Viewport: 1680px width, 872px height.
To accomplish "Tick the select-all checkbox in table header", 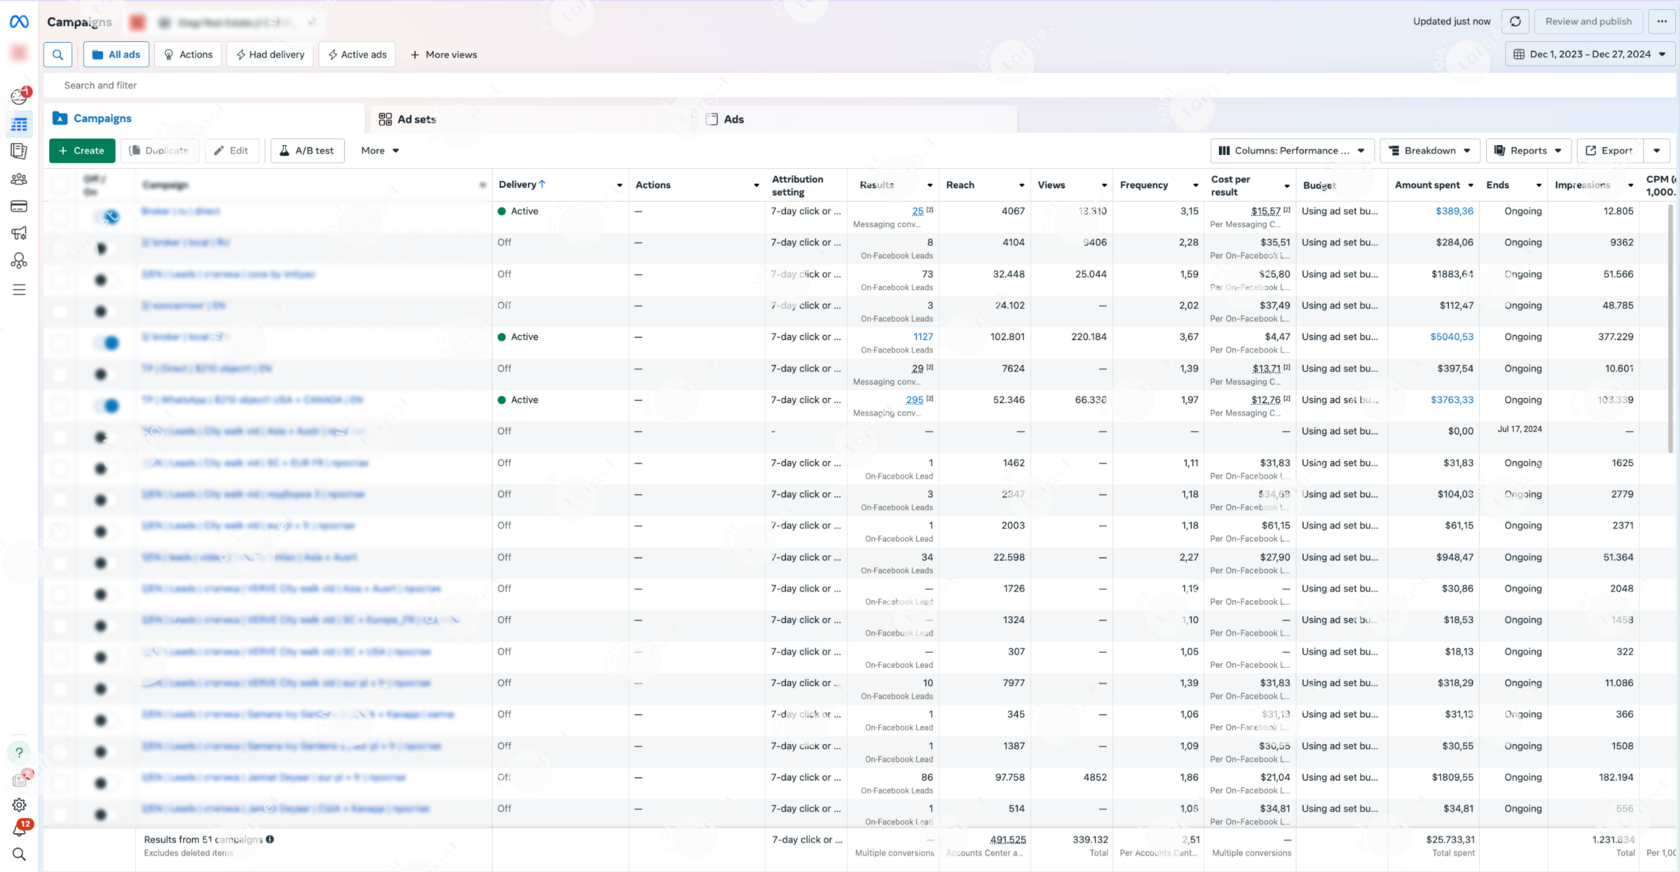I will (x=61, y=185).
